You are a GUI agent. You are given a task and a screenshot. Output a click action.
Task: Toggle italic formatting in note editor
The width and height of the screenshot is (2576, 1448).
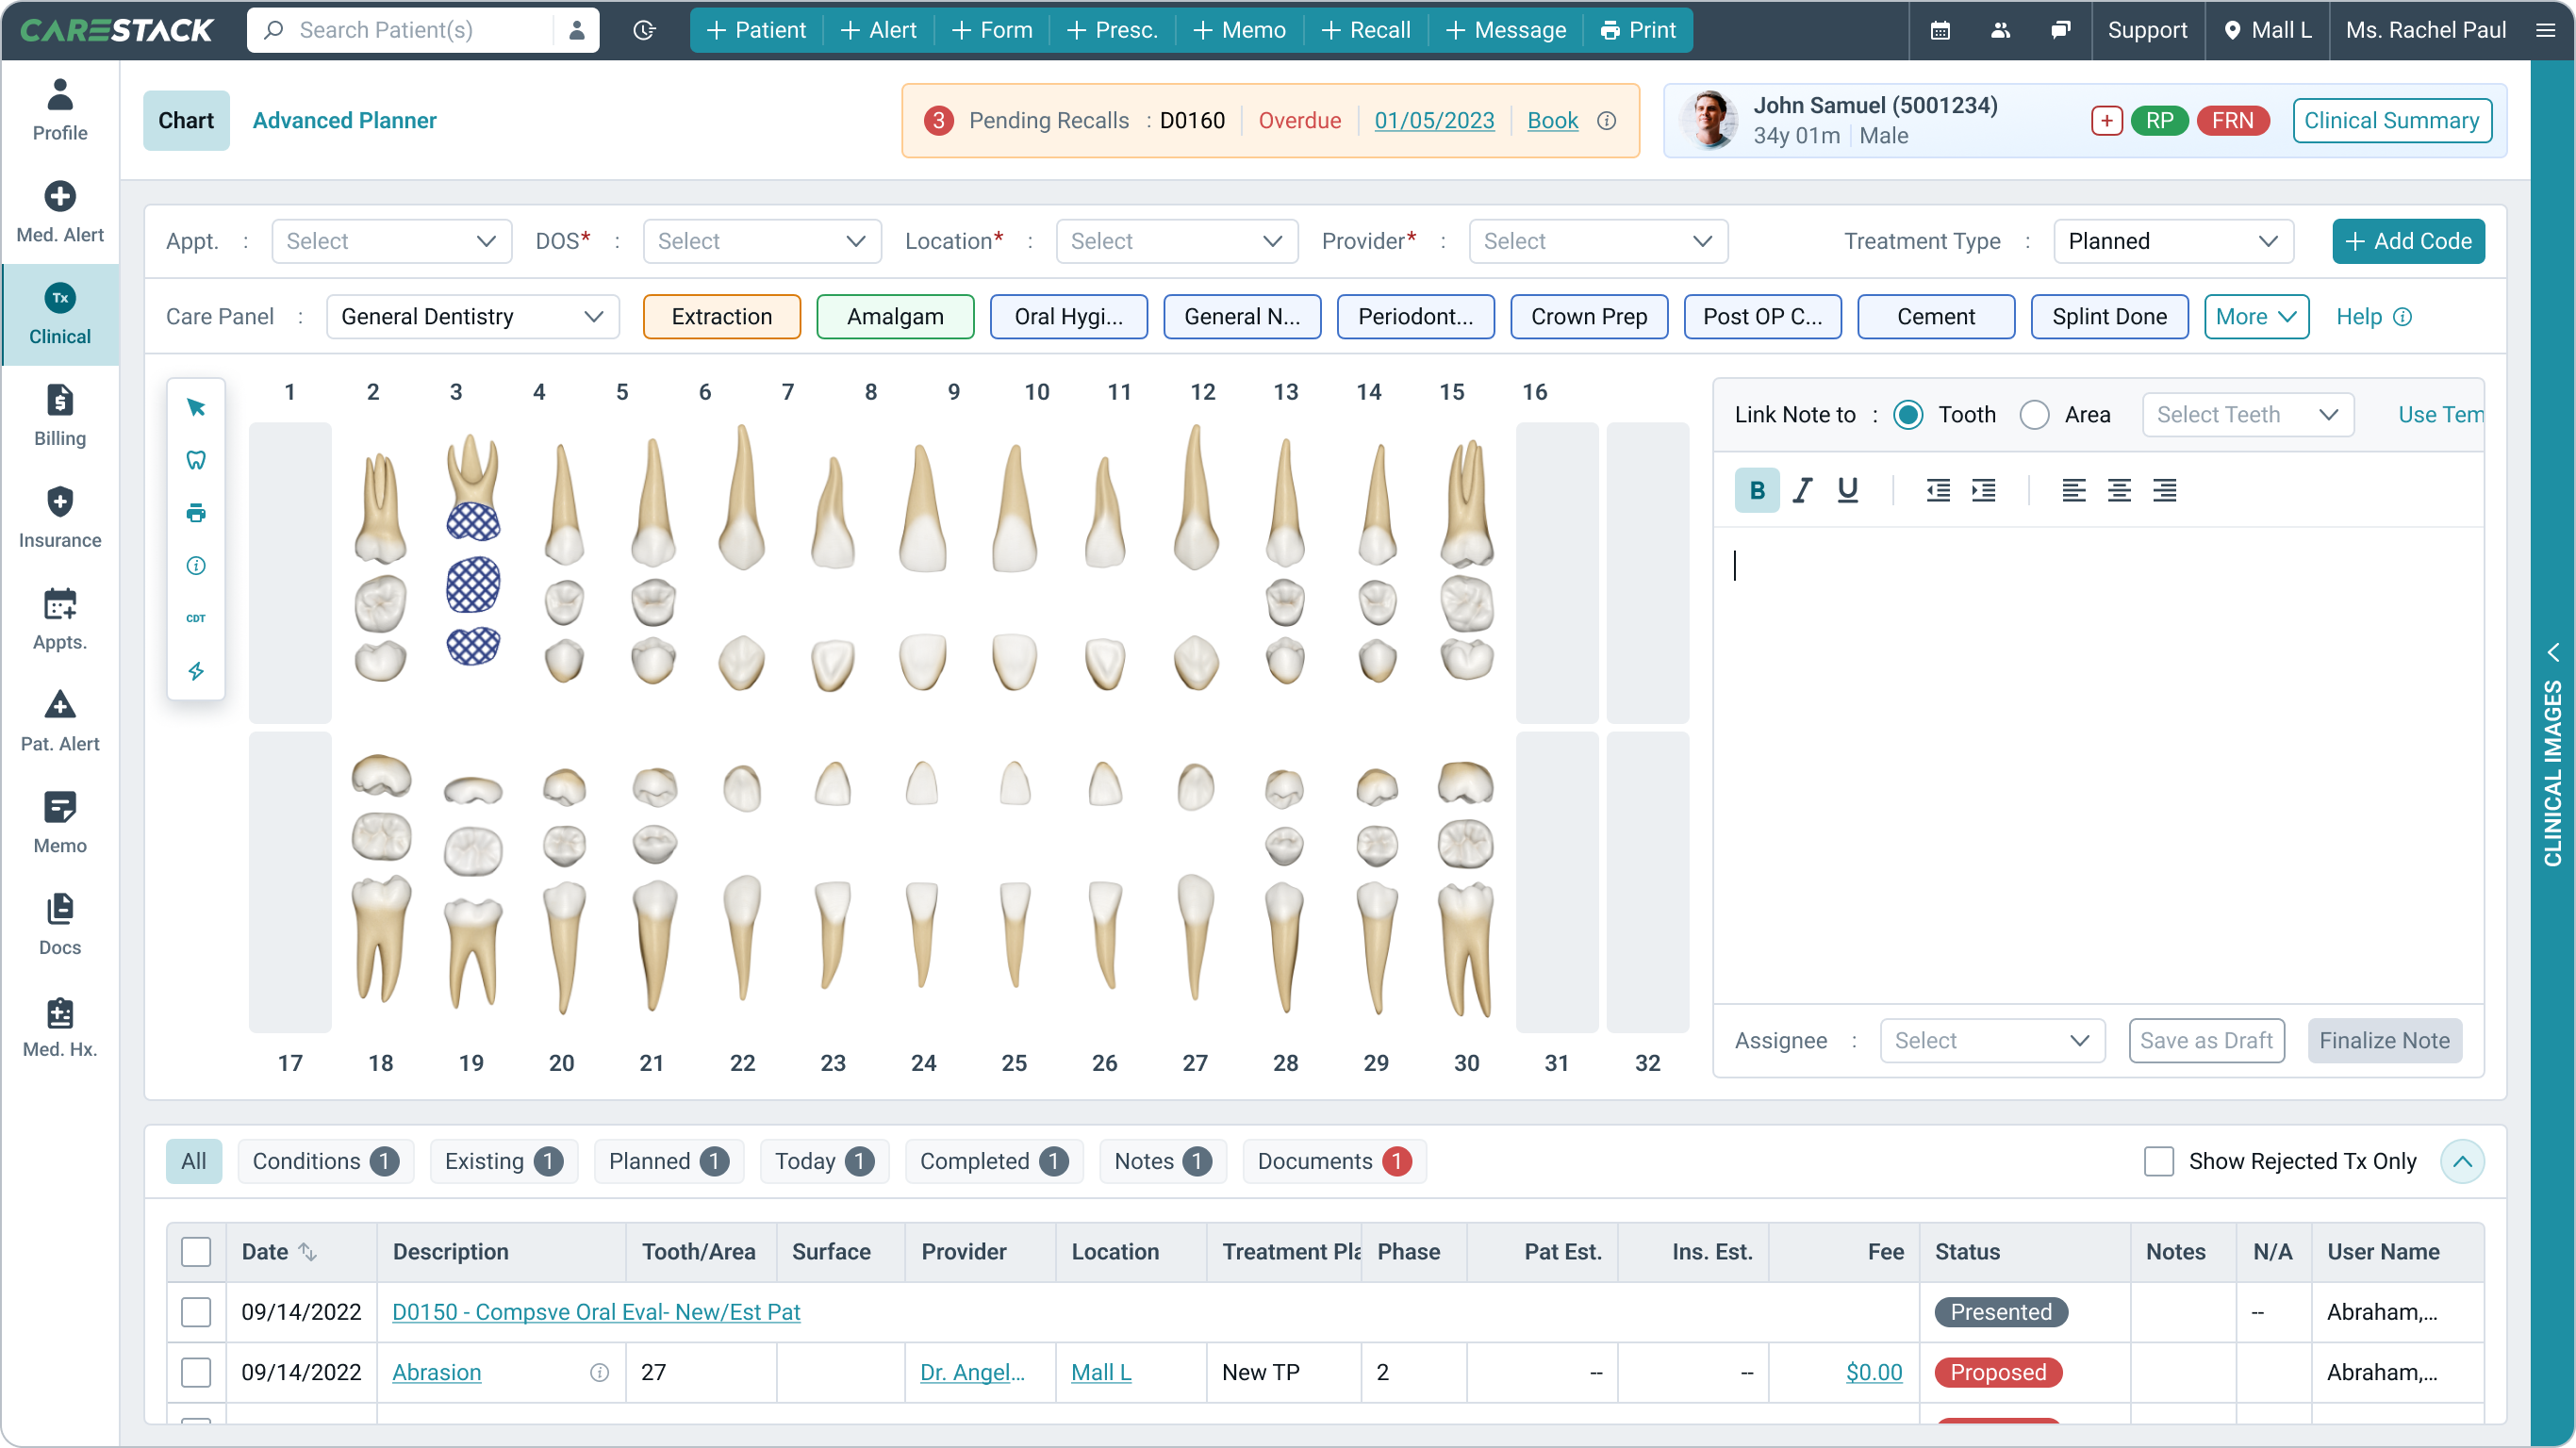coord(1802,490)
